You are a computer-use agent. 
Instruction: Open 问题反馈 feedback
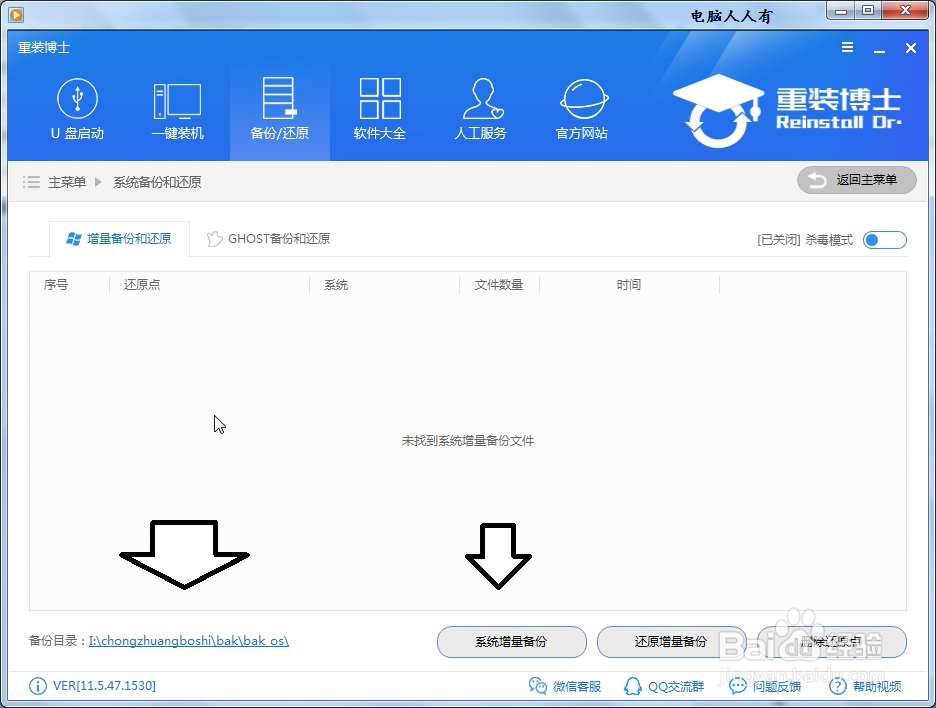[x=765, y=687]
